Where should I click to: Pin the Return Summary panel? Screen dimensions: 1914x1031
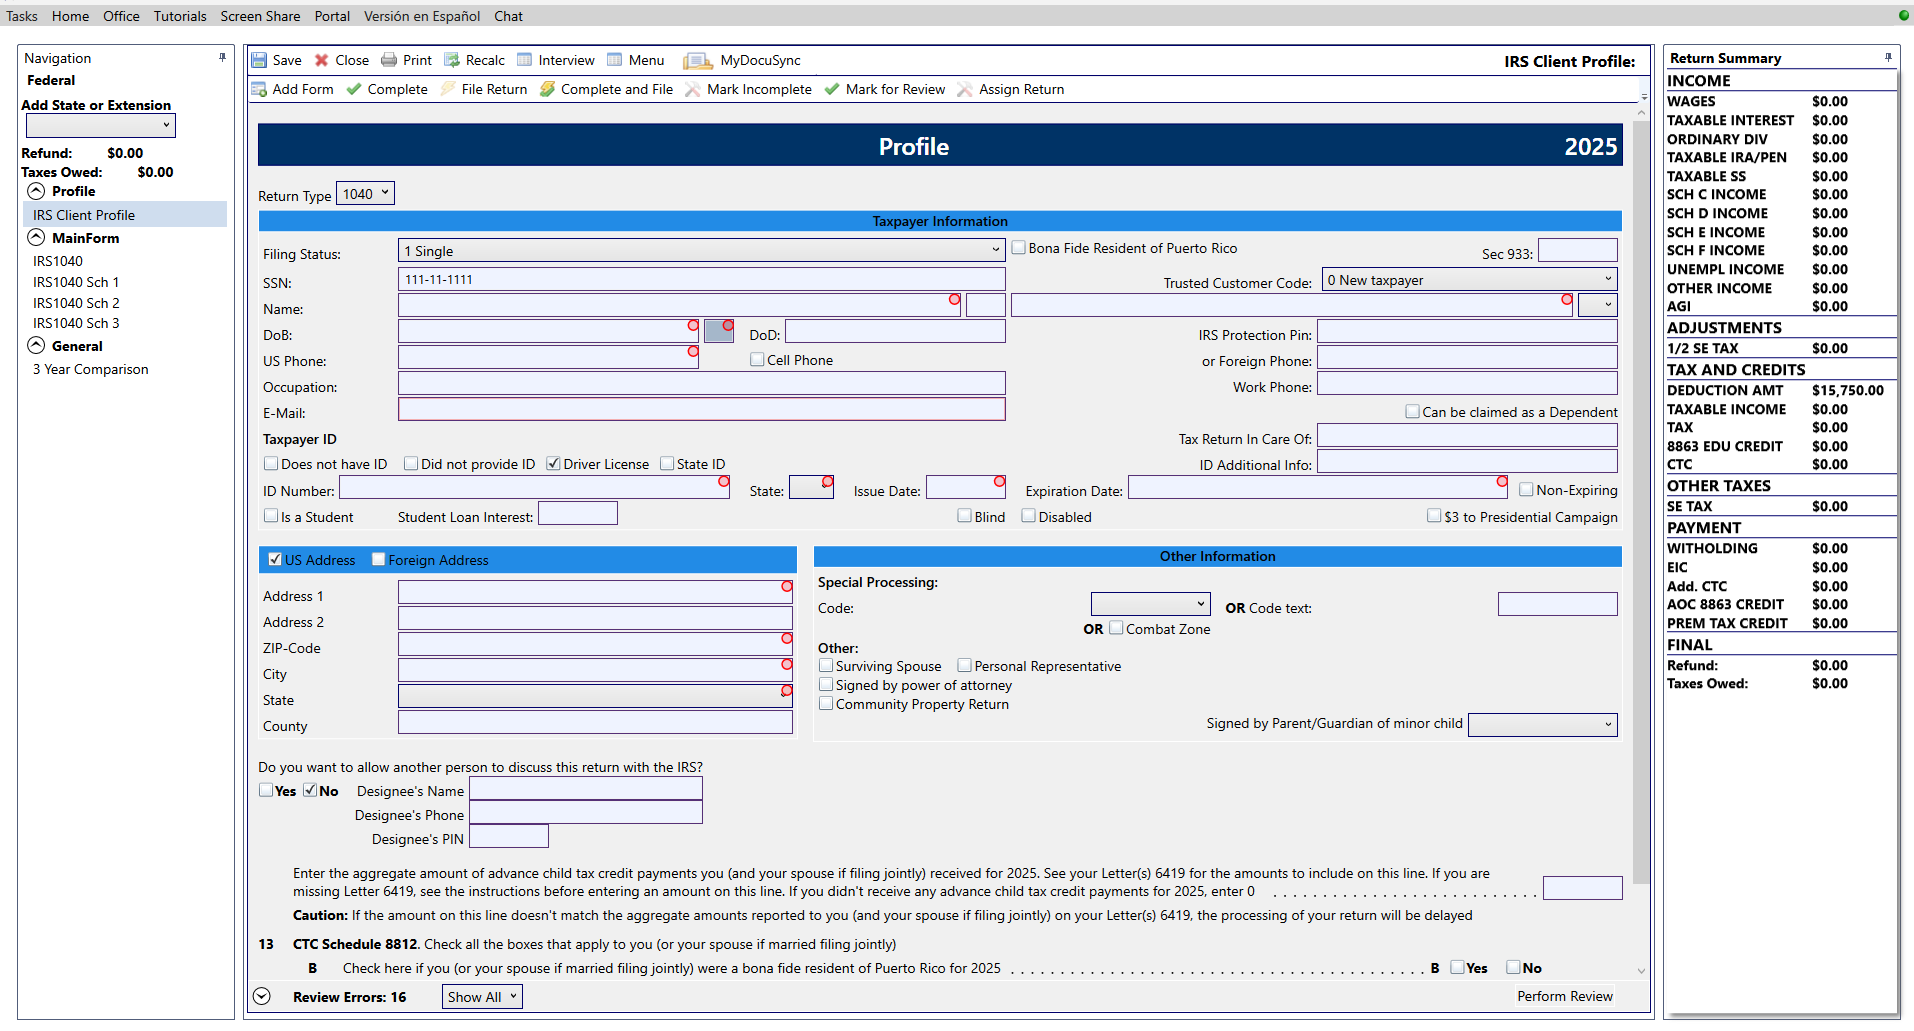coord(1888,57)
